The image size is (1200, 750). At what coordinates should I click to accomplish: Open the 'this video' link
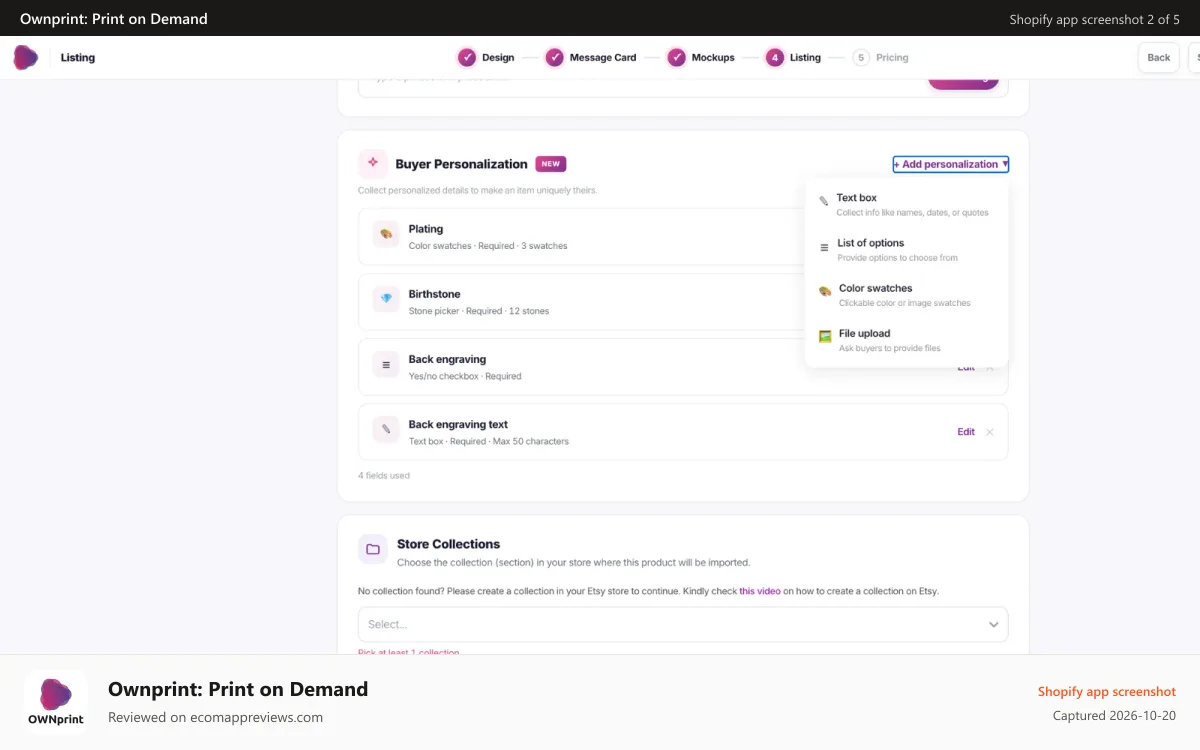coord(760,591)
